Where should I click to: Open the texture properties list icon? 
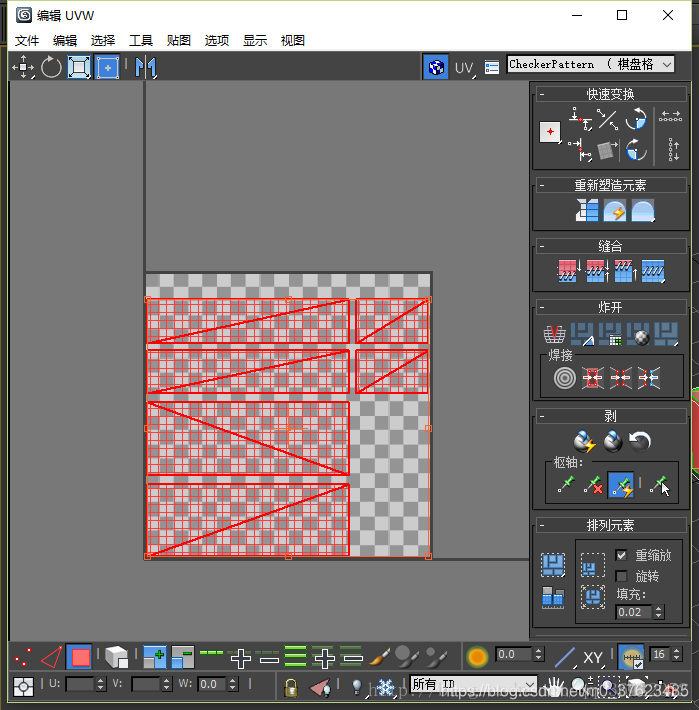(x=492, y=67)
